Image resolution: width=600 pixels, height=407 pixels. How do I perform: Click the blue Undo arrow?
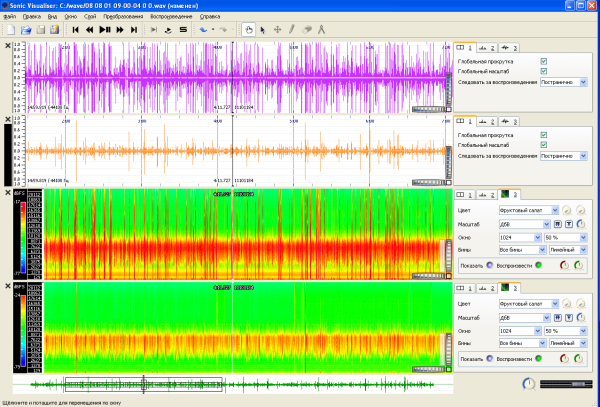(x=204, y=29)
